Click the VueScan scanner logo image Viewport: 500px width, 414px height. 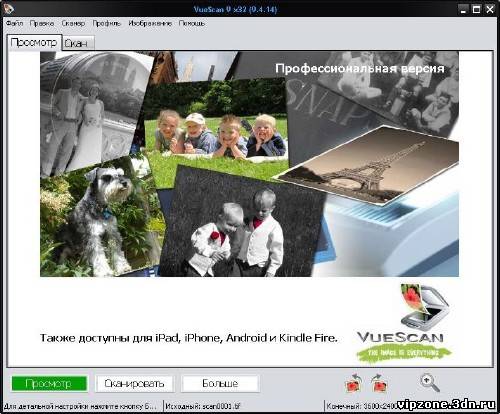point(404,323)
